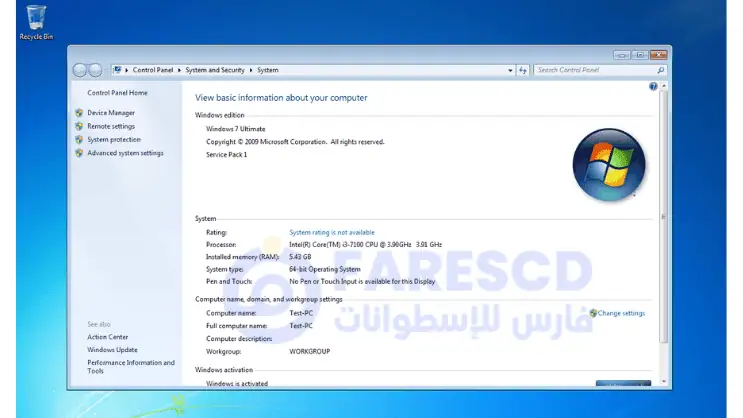Close the System window

pos(659,55)
